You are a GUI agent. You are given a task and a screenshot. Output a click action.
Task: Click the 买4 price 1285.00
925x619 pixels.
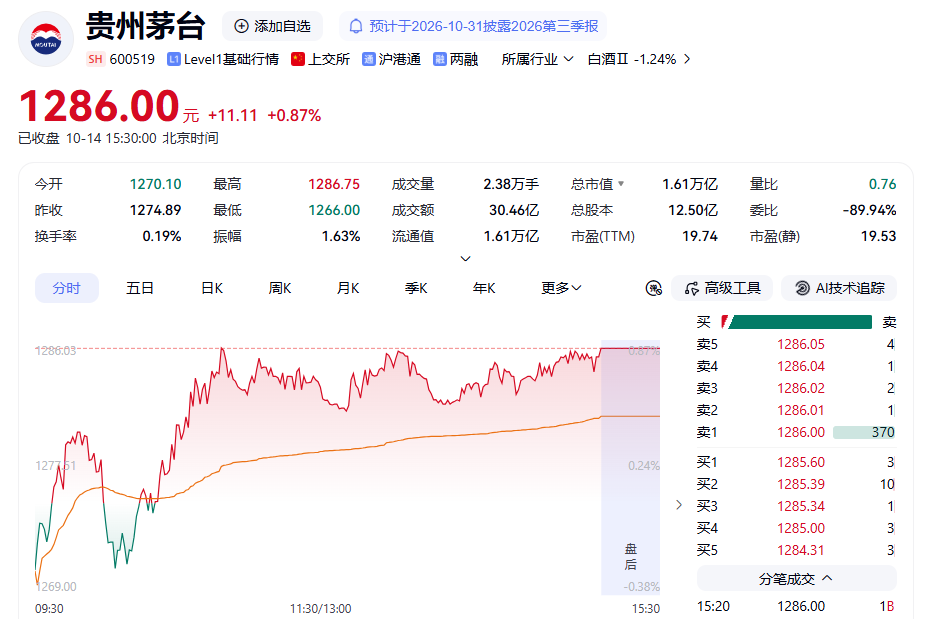pos(801,528)
